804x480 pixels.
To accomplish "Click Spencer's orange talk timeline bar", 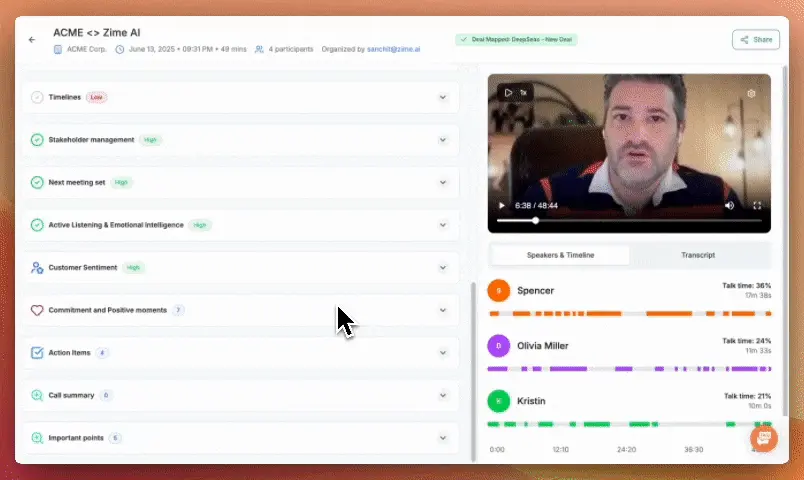I will 630,313.
